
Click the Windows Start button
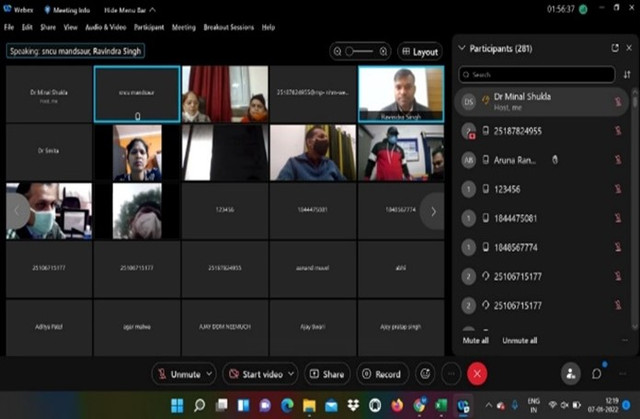[x=178, y=406]
